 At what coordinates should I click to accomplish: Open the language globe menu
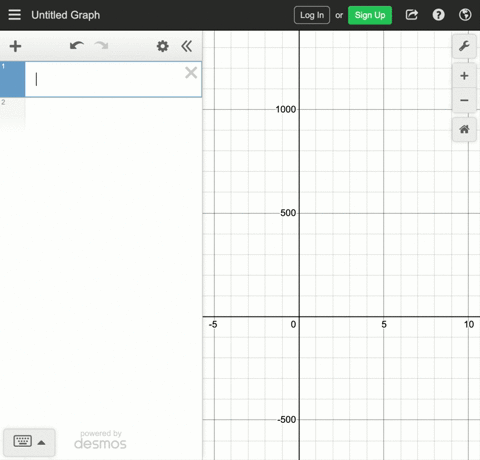tap(465, 15)
